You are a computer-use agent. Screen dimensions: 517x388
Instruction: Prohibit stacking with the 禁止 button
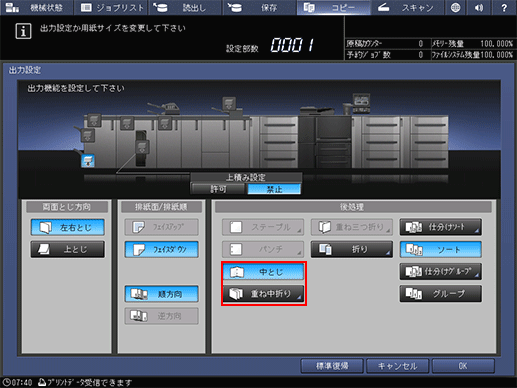pos(274,189)
